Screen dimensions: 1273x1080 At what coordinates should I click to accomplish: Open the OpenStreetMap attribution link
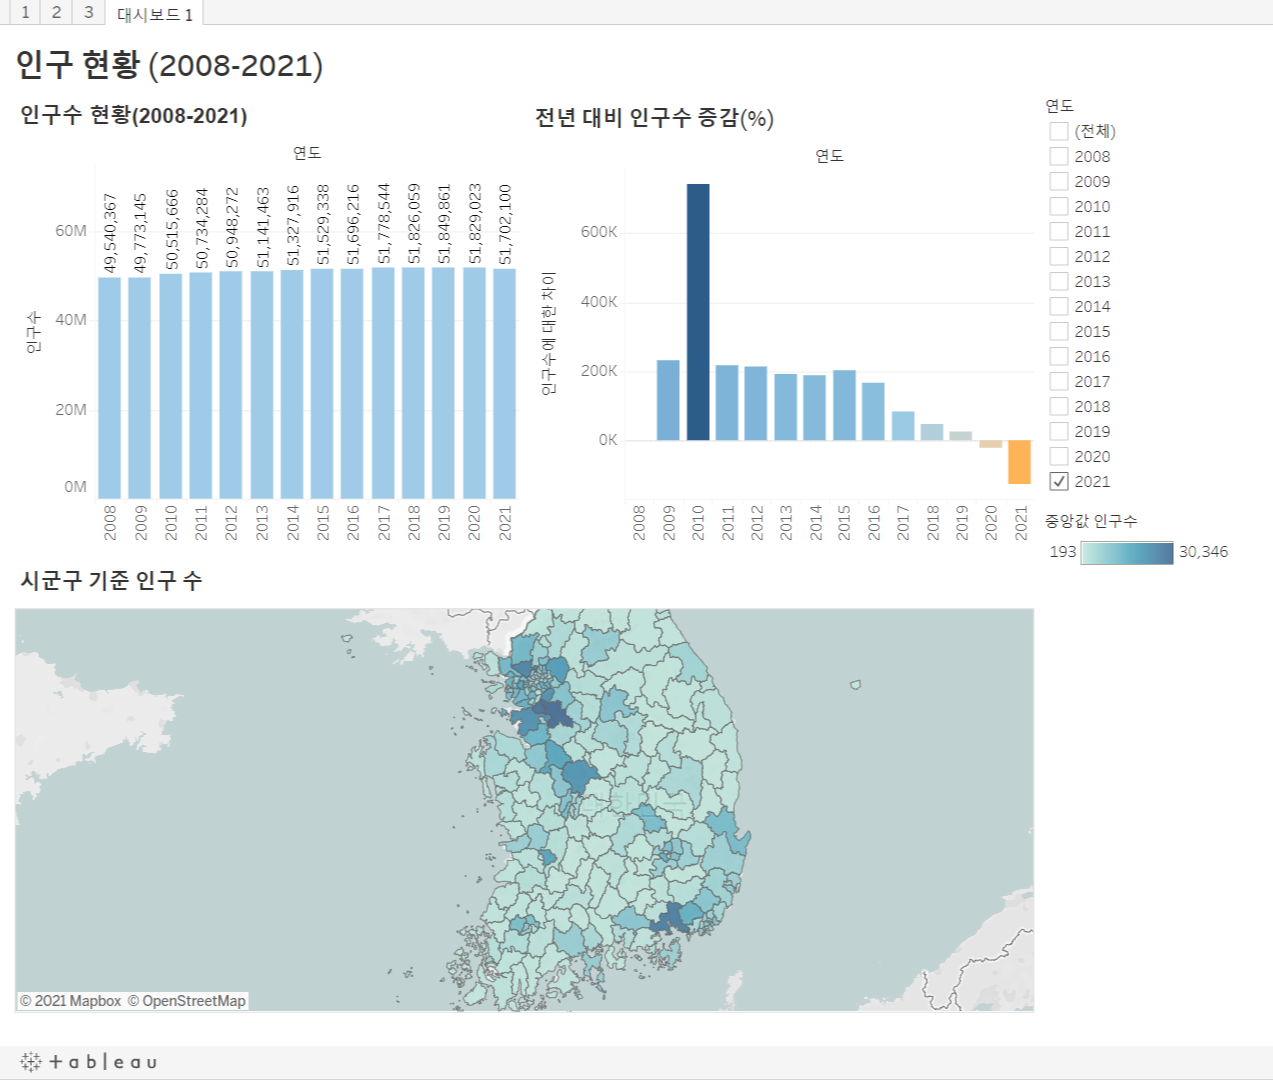(x=187, y=1001)
